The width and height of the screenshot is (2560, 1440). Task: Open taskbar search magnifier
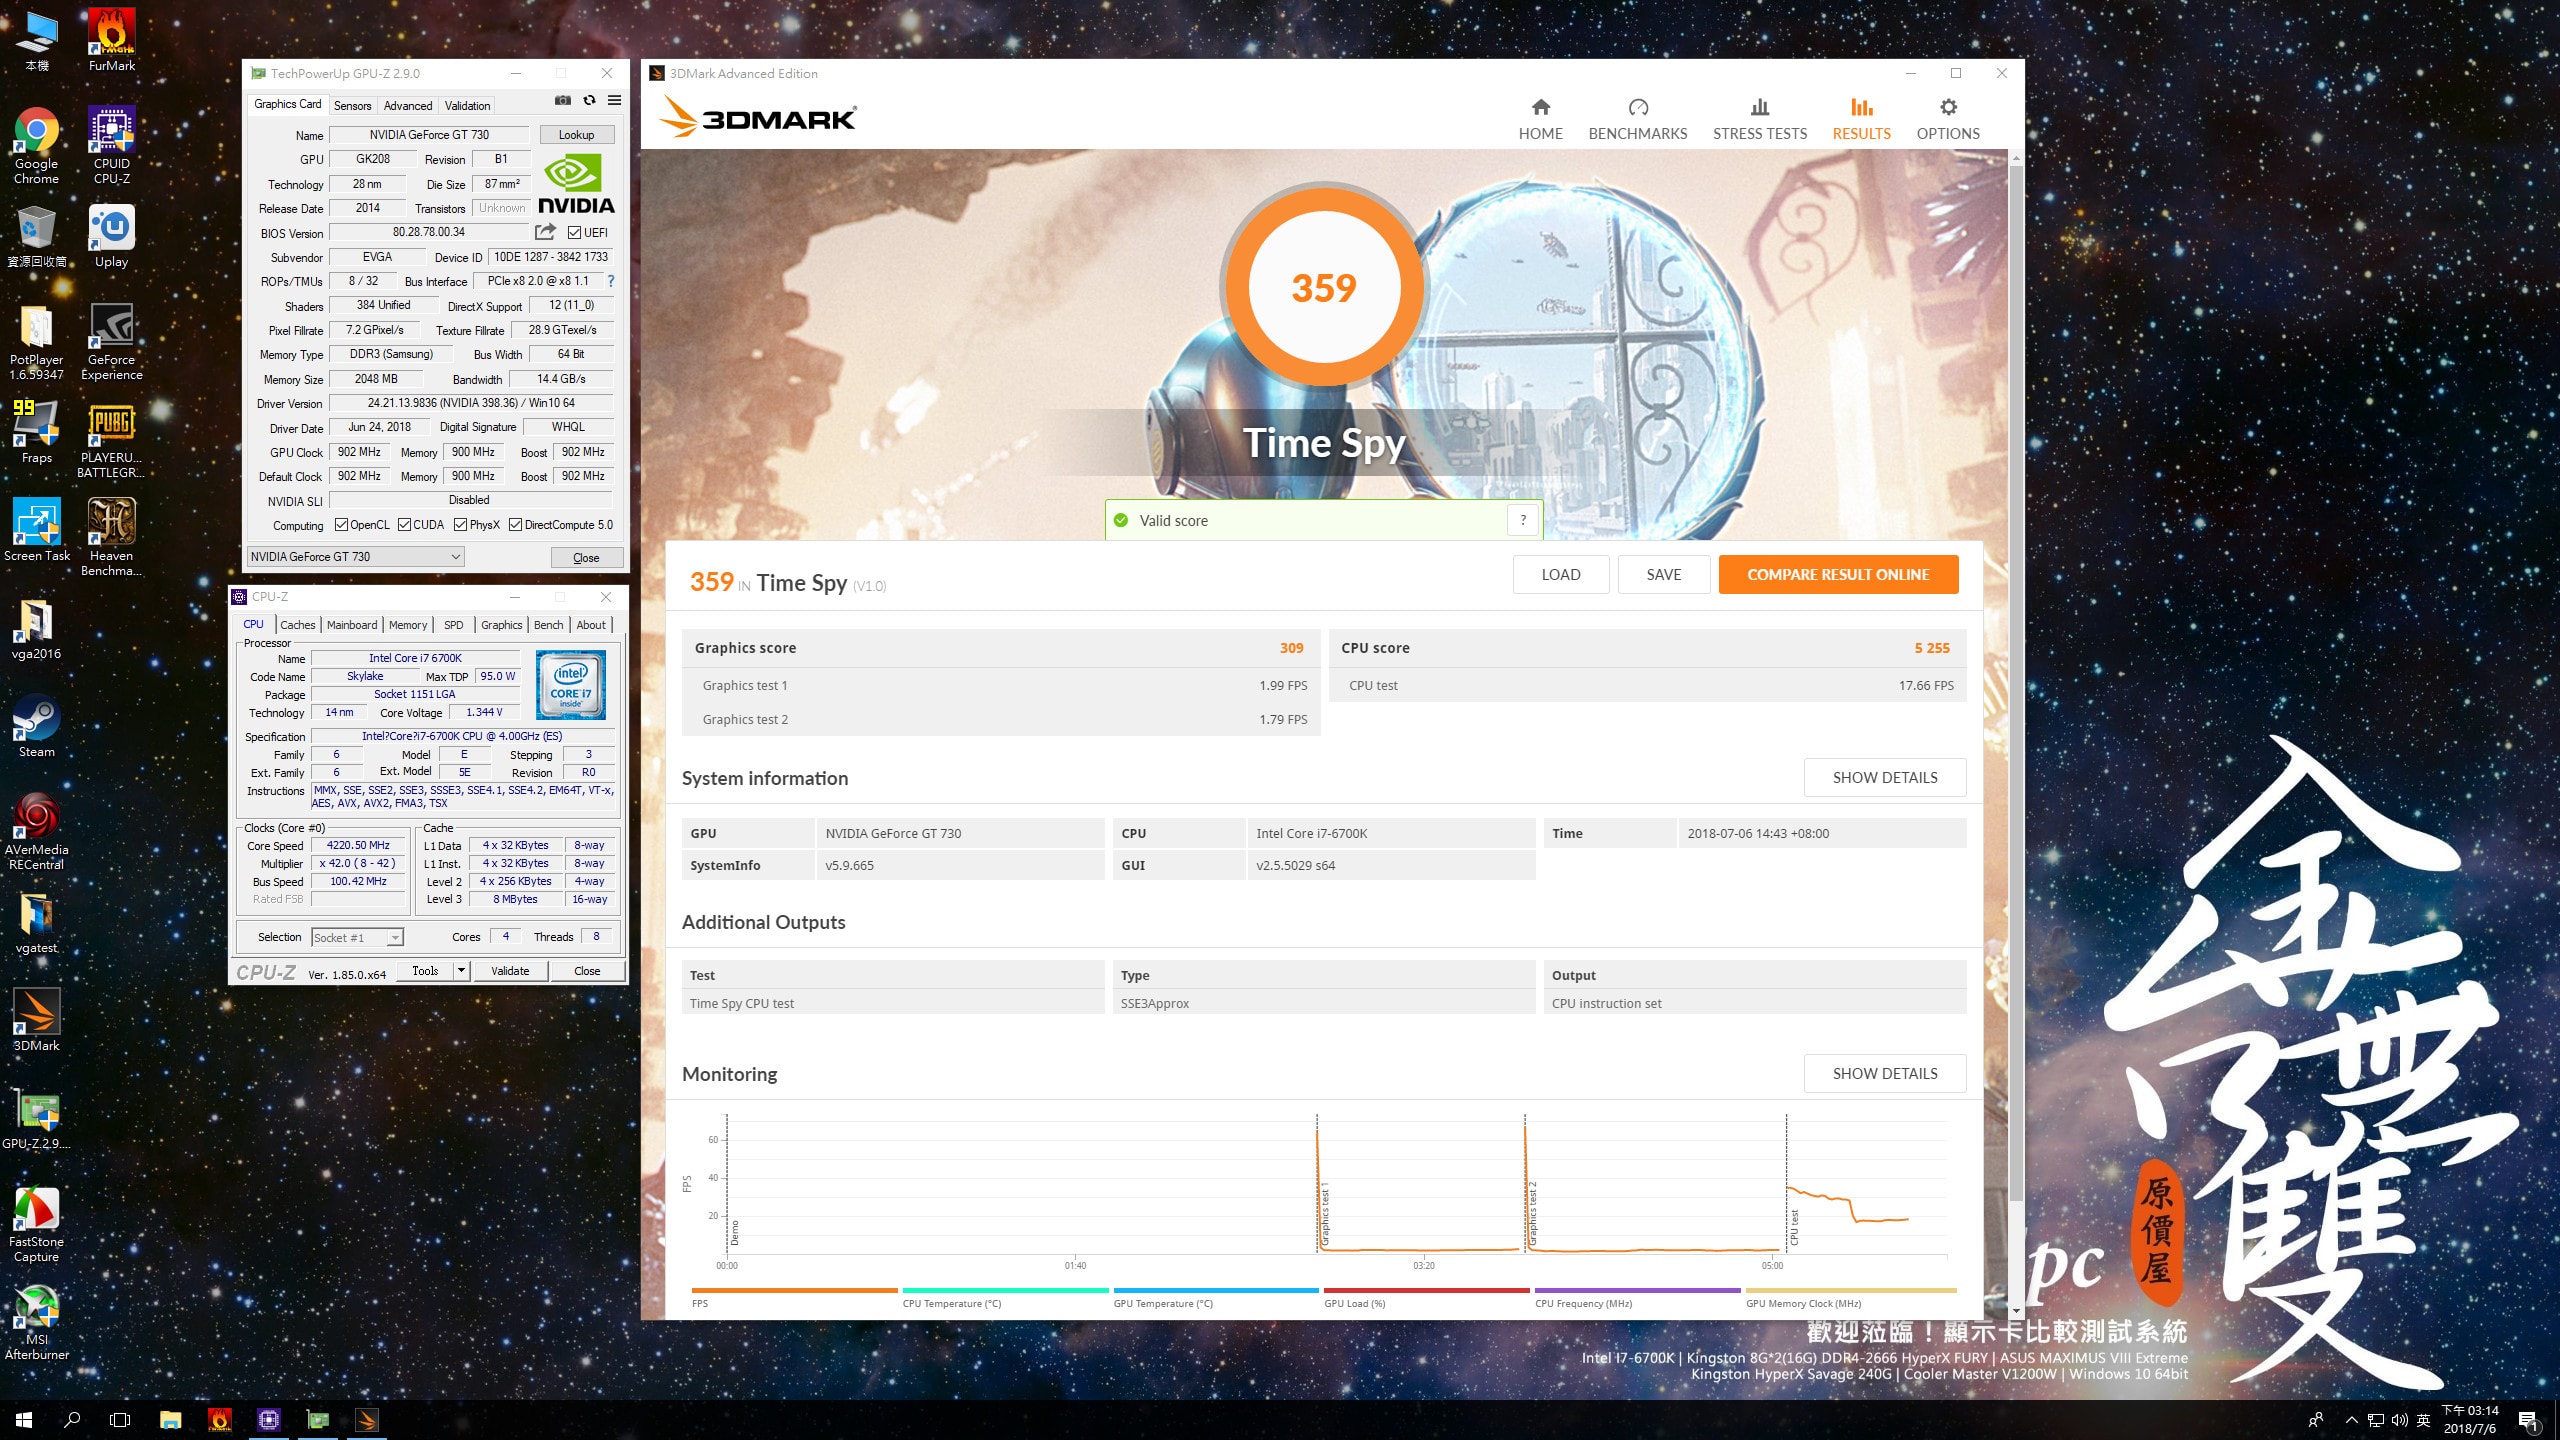72,1419
